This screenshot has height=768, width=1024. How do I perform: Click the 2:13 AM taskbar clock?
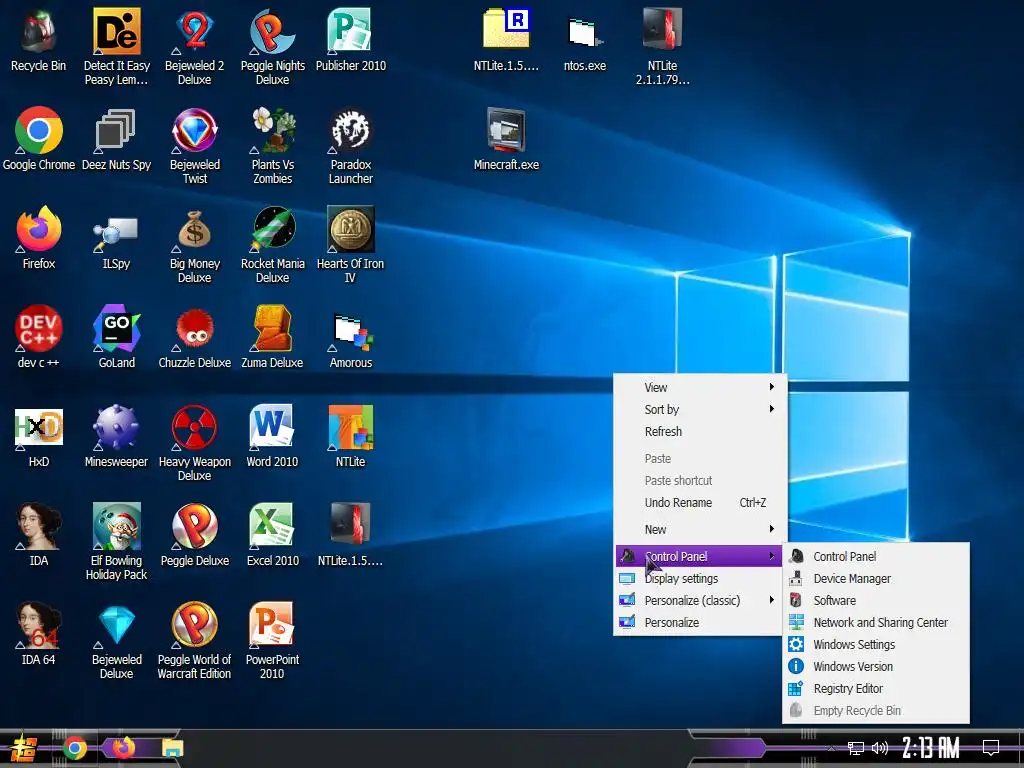pyautogui.click(x=931, y=748)
